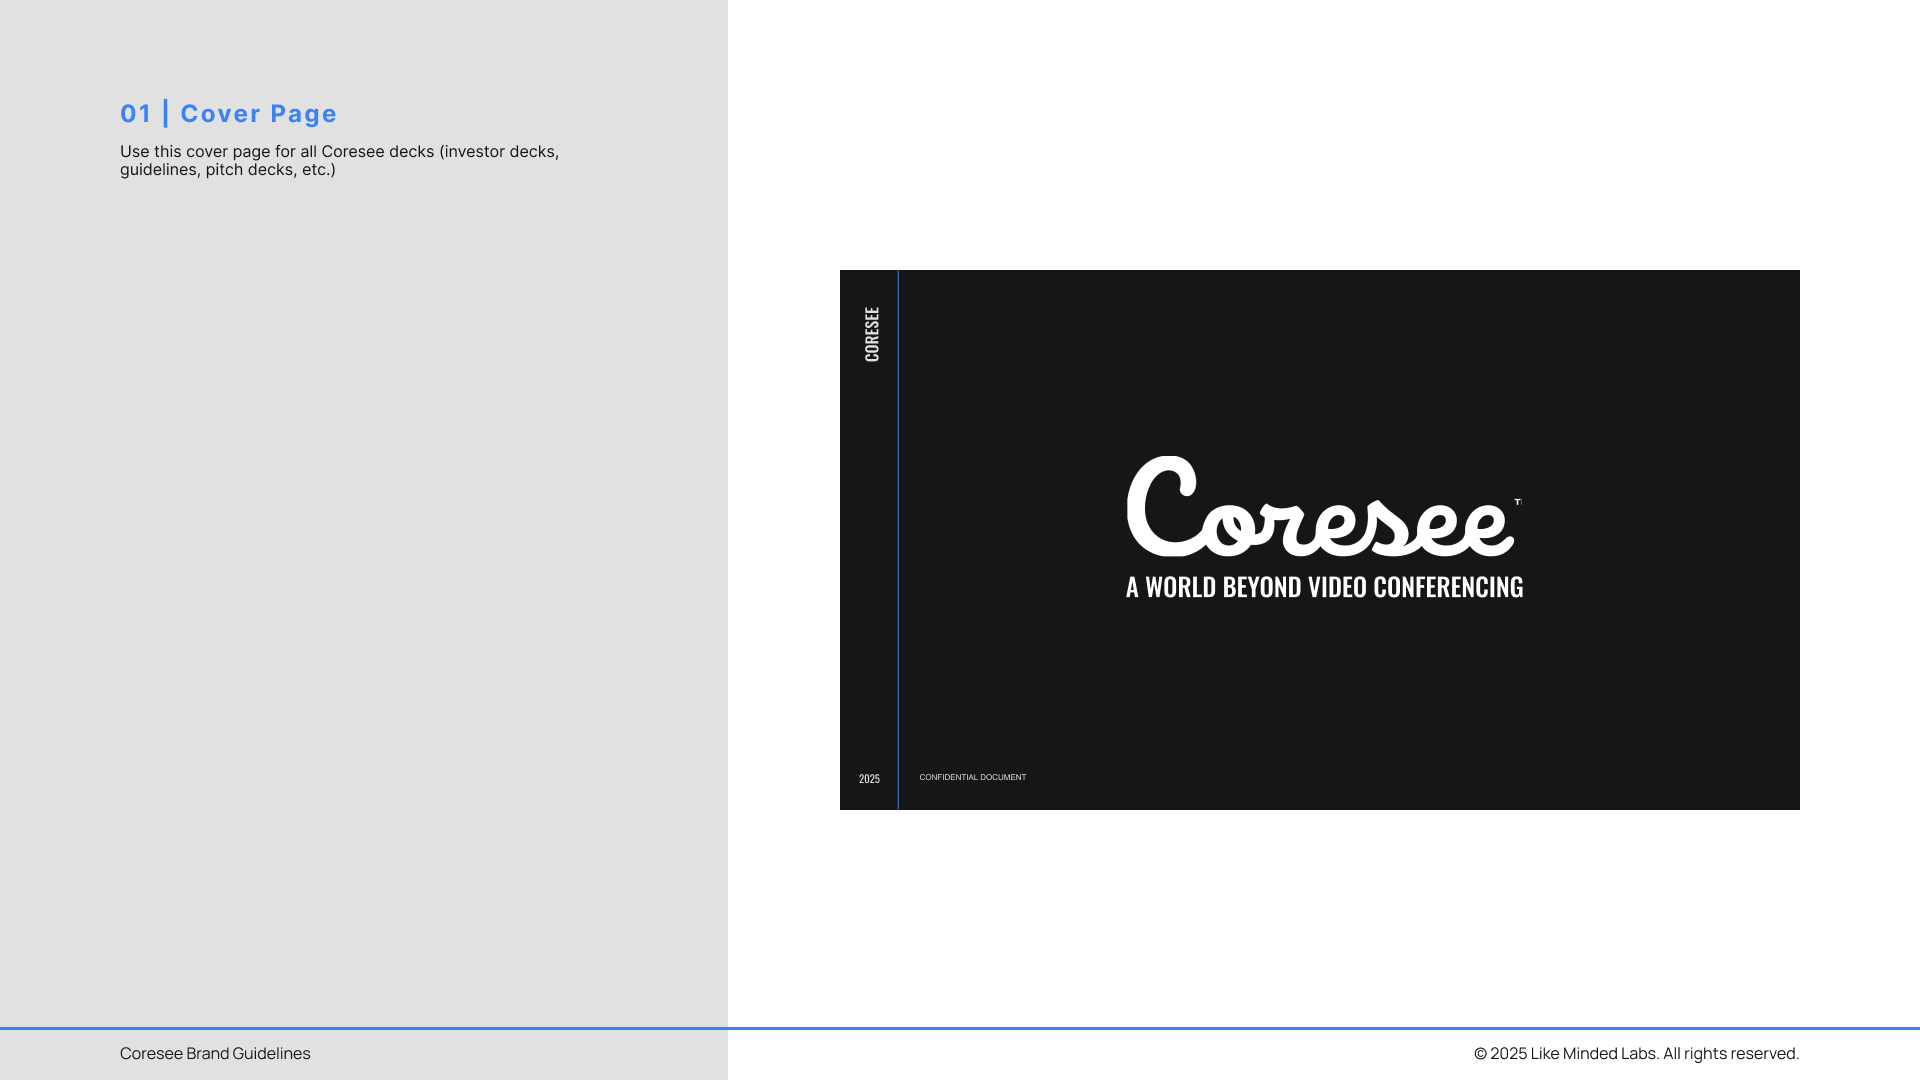
Task: Click the trademark symbol beside the logo
Action: pyautogui.click(x=1517, y=502)
